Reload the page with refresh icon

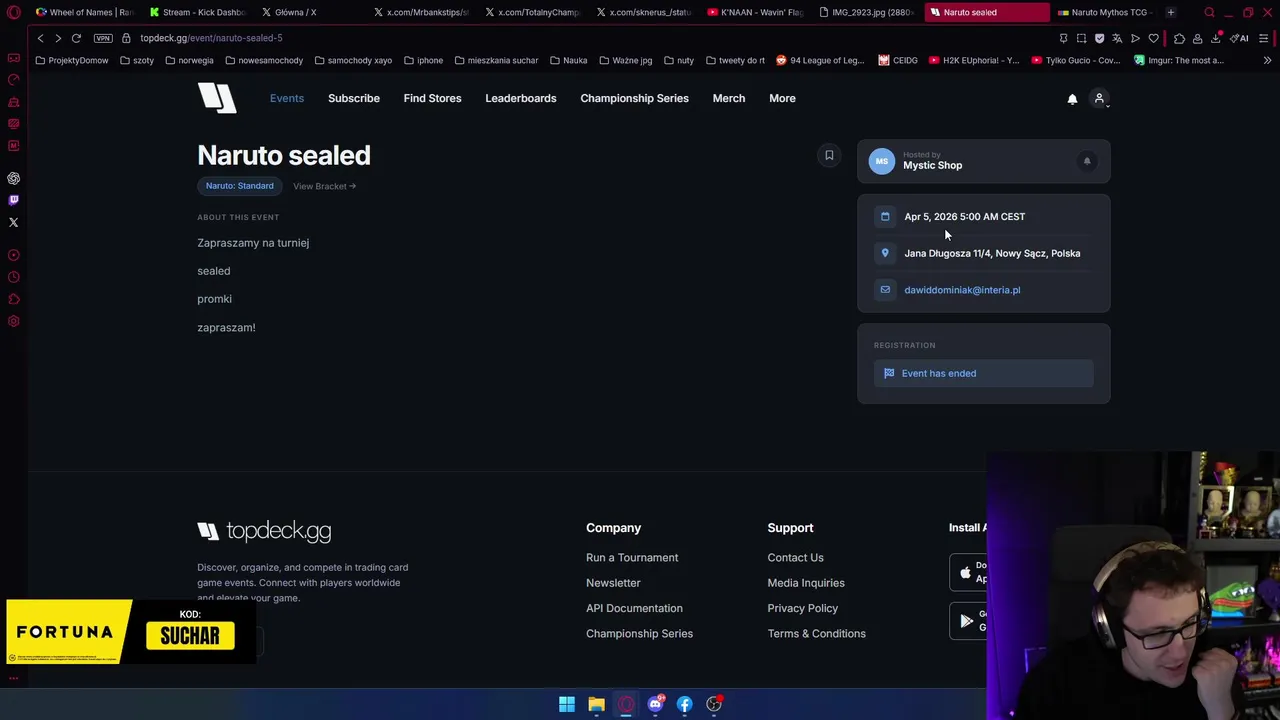click(x=76, y=38)
